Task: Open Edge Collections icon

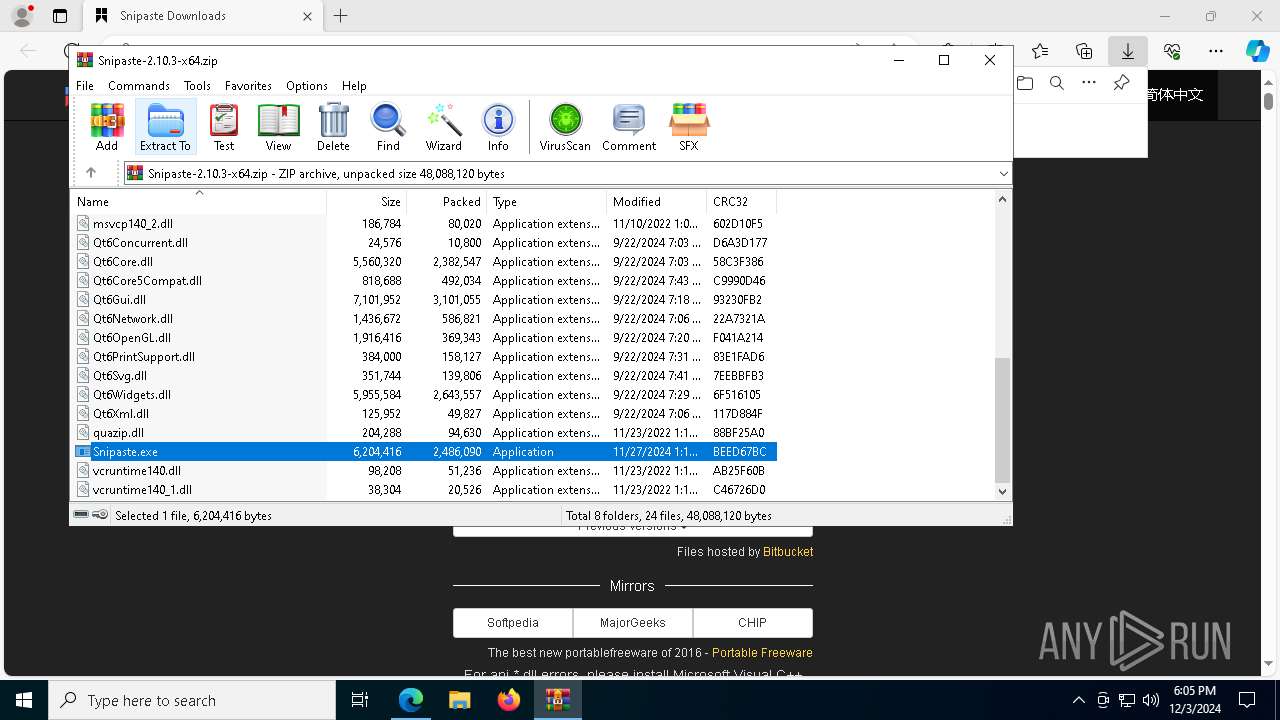Action: [1084, 51]
